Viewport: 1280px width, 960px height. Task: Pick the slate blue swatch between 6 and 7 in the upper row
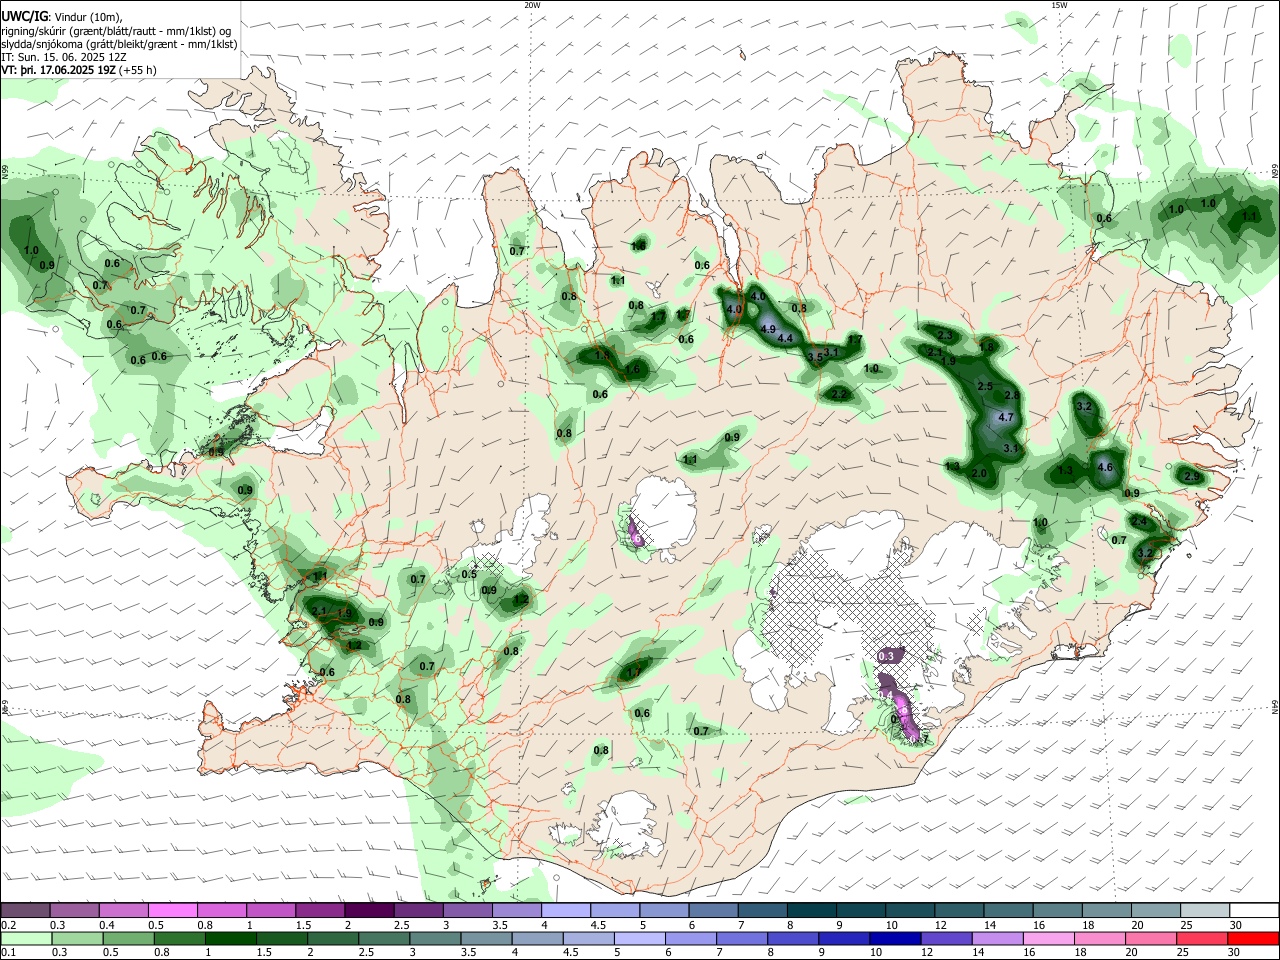(x=711, y=911)
